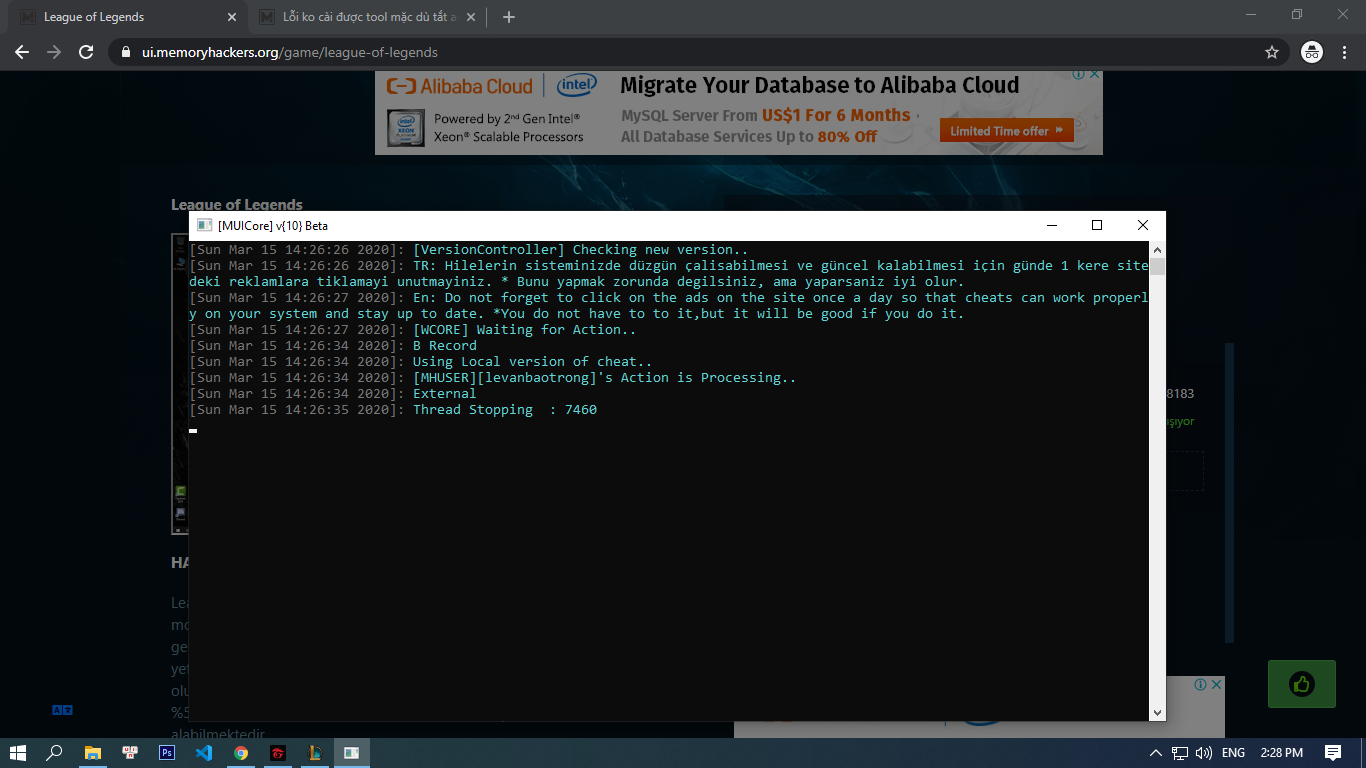
Task: Open League of Legends client from taskbar
Action: pyautogui.click(x=315, y=752)
